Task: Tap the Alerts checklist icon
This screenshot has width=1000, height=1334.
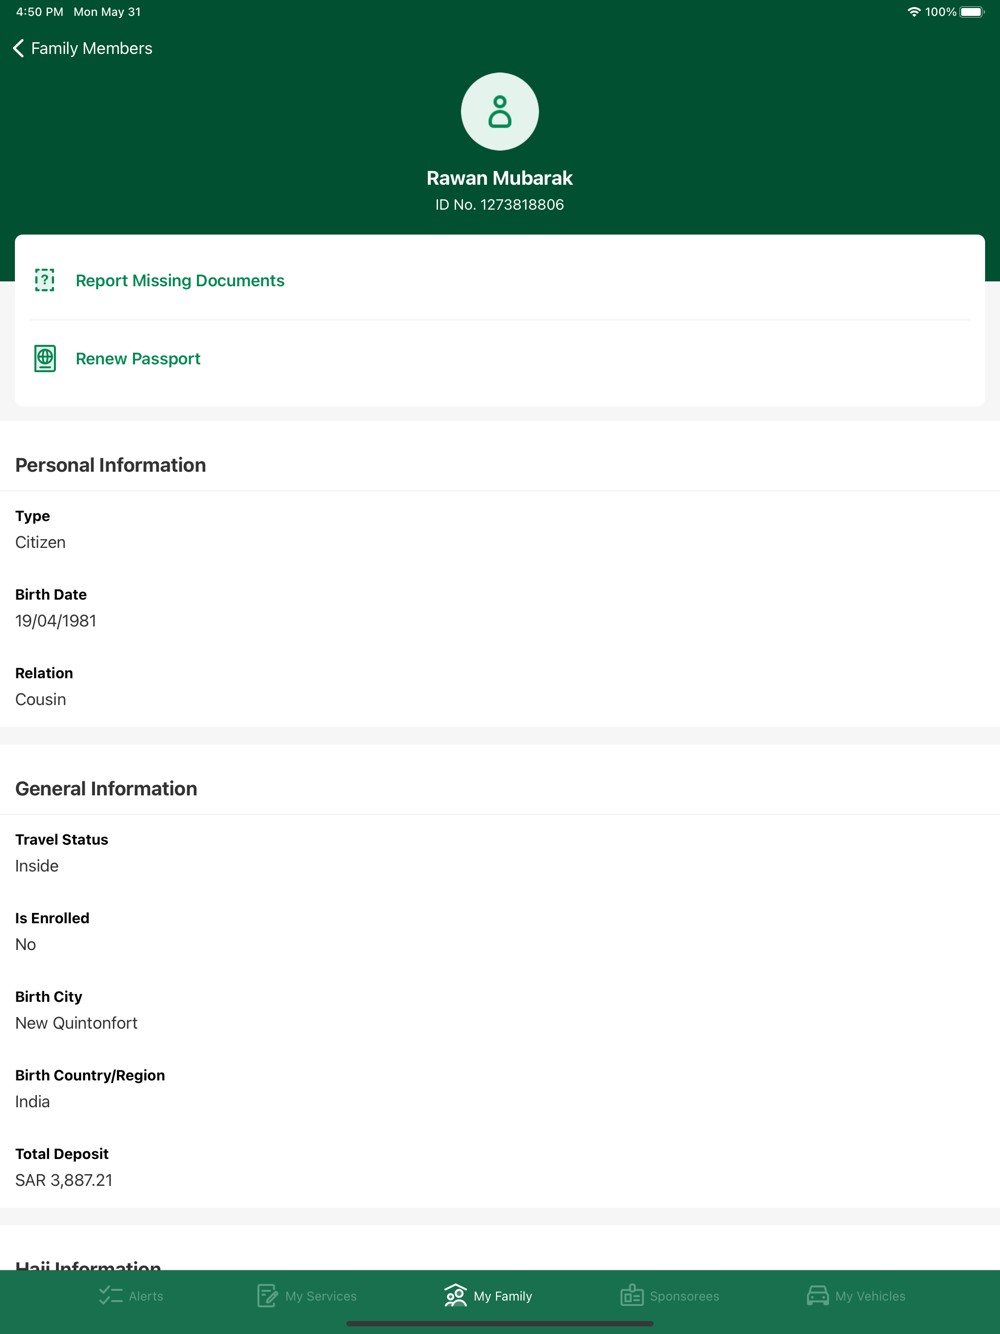Action: click(110, 1296)
